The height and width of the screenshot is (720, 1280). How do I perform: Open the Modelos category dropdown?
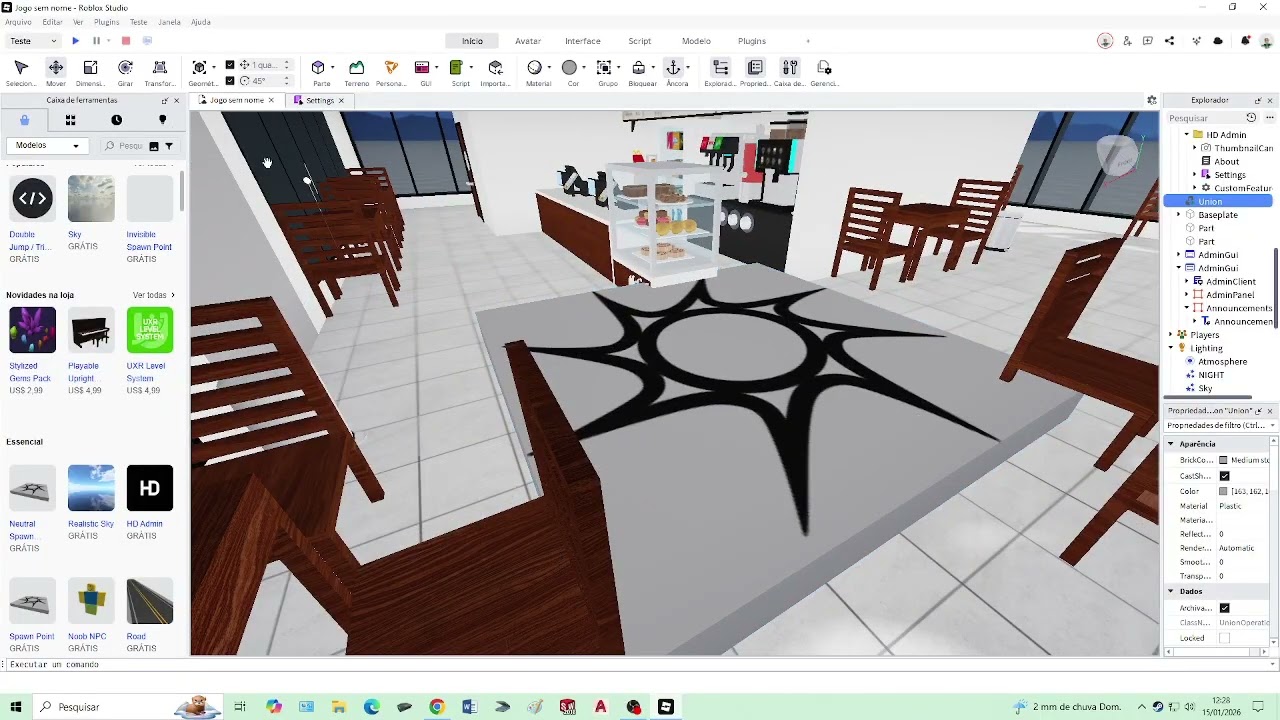point(45,146)
